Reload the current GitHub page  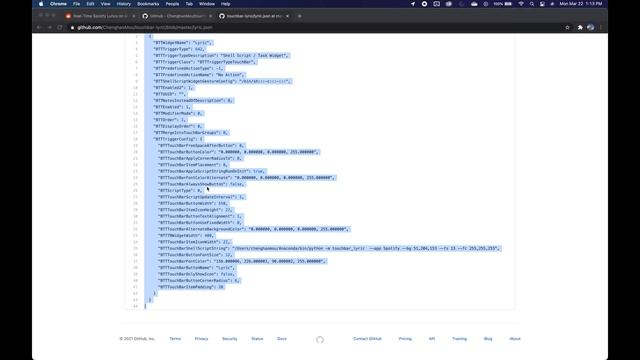60,27
